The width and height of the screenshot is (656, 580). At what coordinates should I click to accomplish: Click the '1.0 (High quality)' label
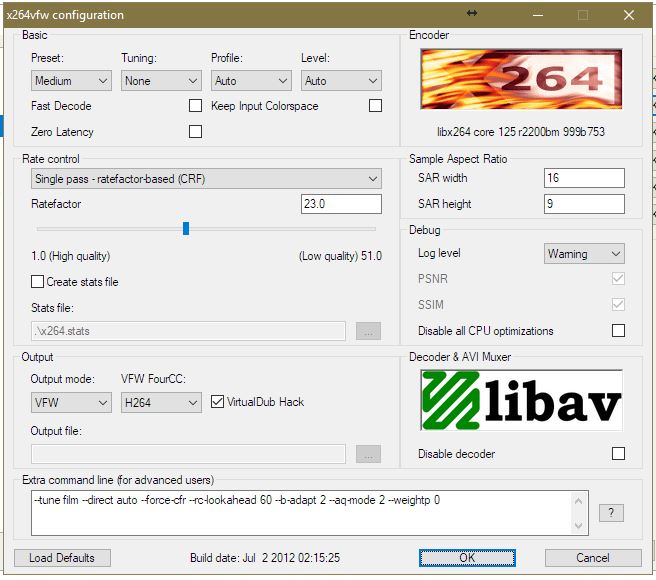coord(71,256)
